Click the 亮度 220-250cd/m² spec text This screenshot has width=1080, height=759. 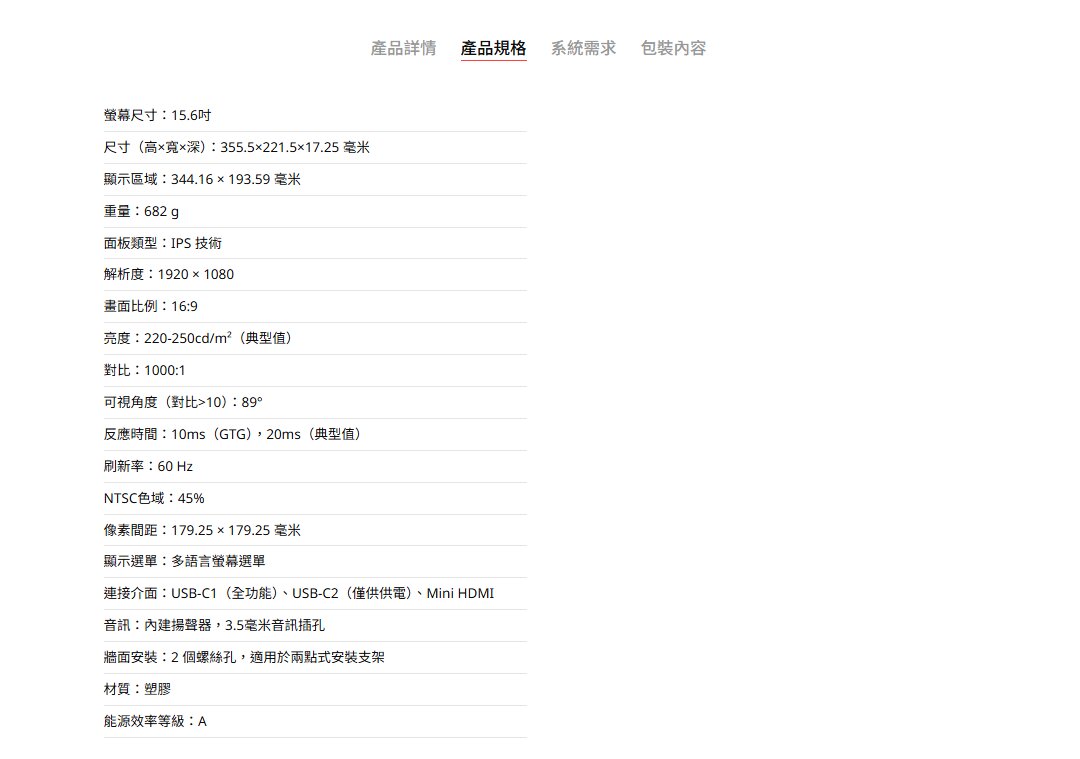(200, 338)
